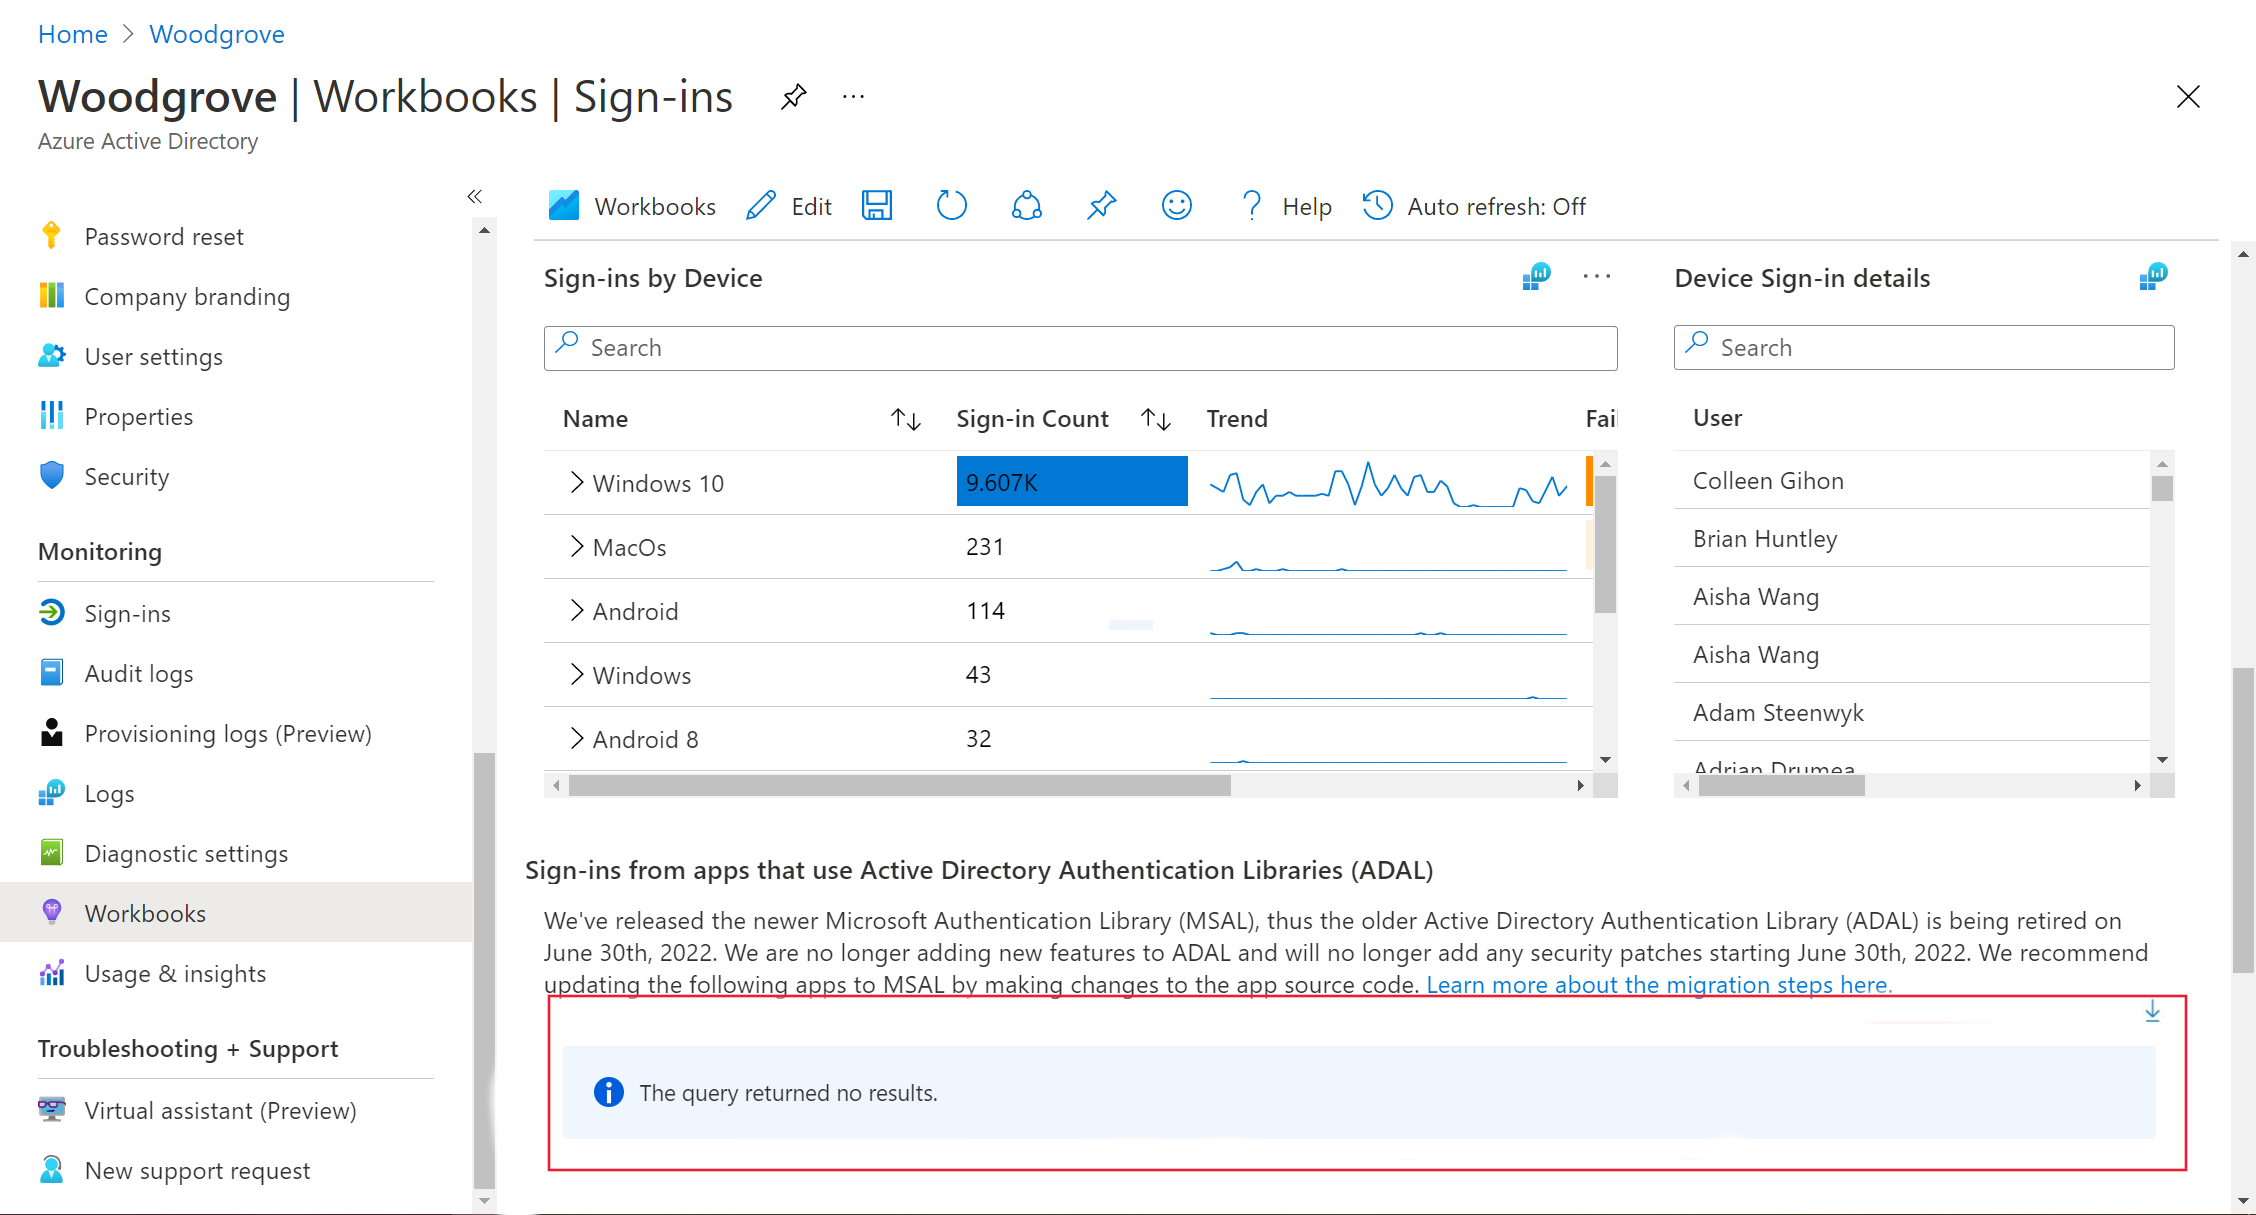Viewport: 2256px width, 1215px height.
Task: Expand the Windows 10 row
Action: coord(576,482)
